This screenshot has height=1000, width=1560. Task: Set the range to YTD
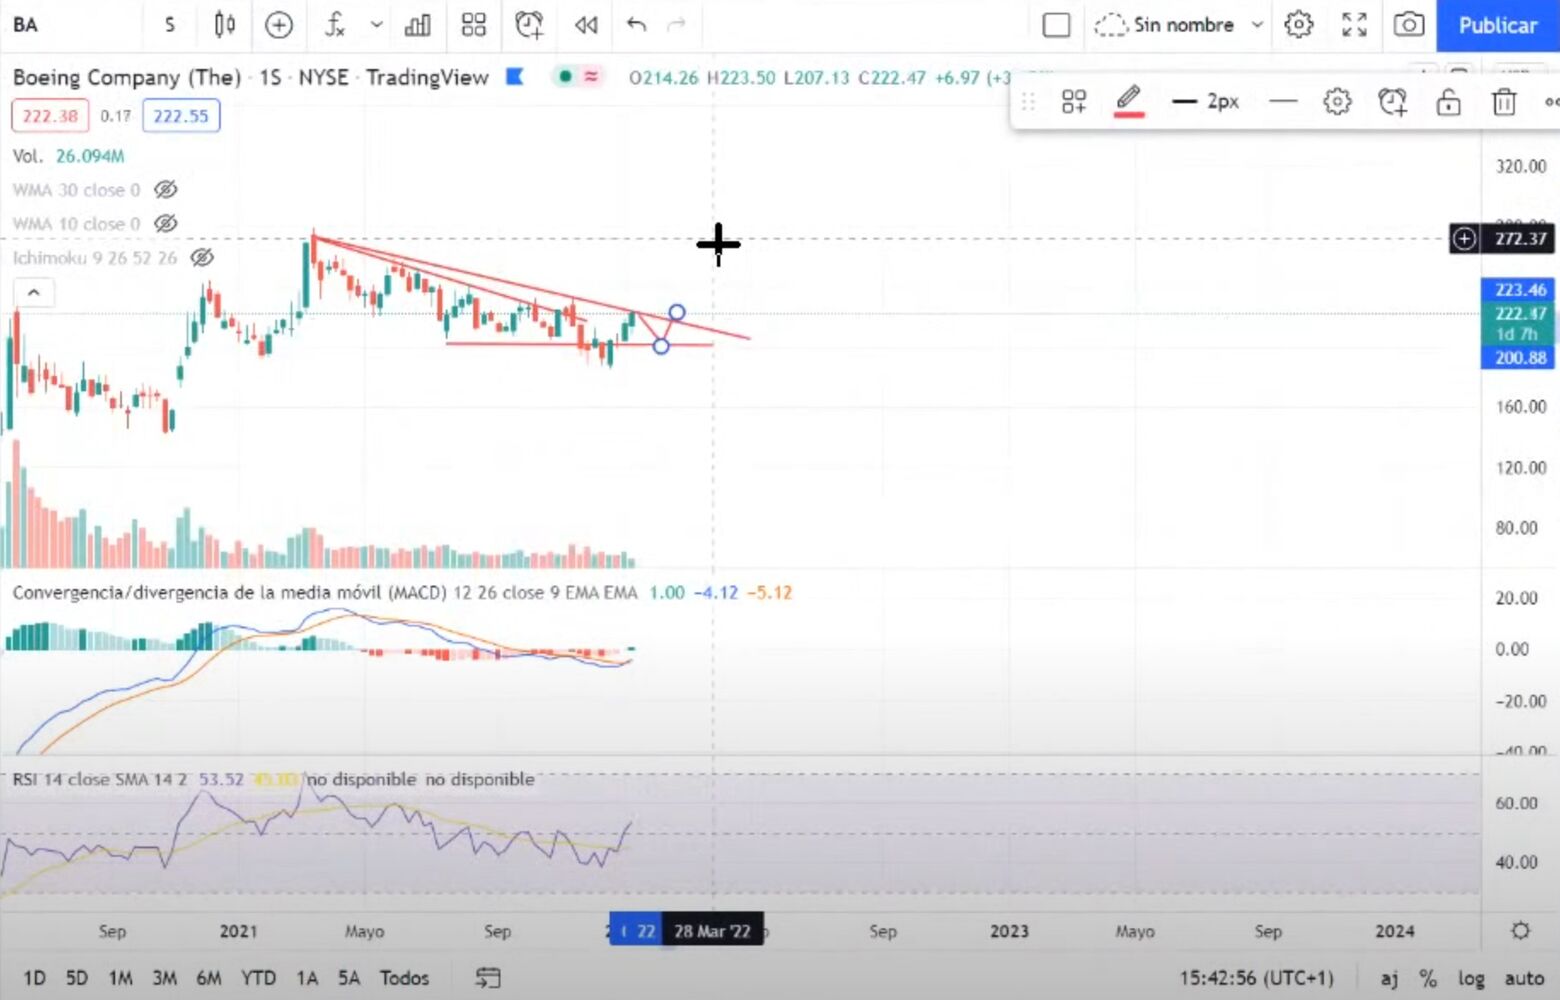pyautogui.click(x=258, y=978)
